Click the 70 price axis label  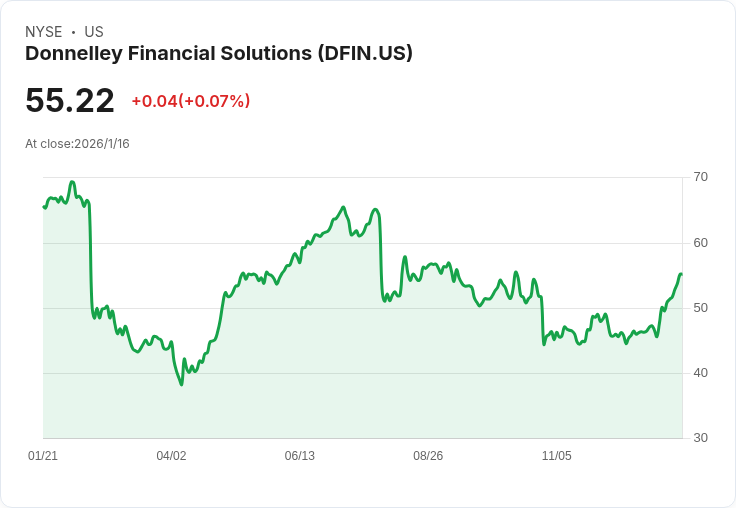700,177
